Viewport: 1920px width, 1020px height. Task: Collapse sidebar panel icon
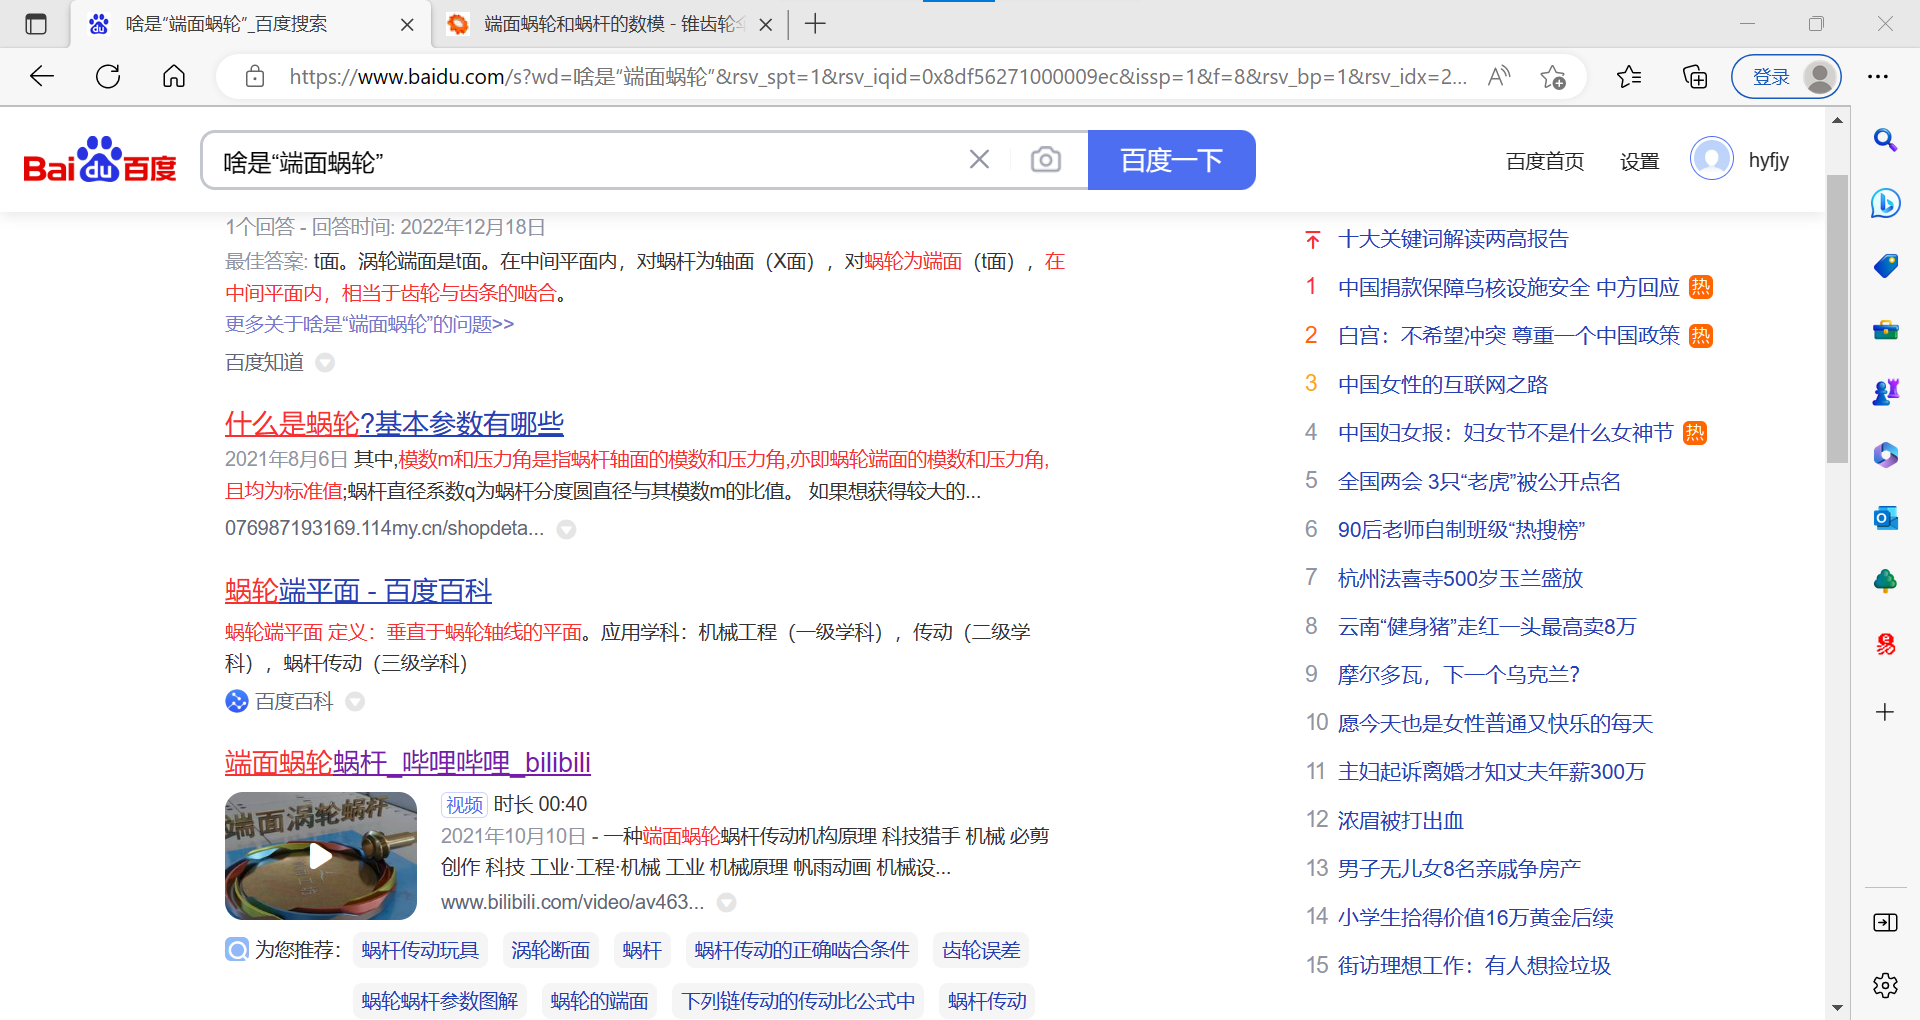click(x=1885, y=922)
